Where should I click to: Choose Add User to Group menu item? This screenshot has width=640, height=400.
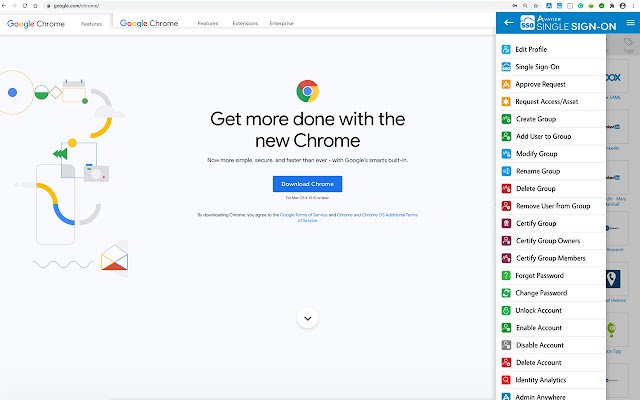pos(551,136)
